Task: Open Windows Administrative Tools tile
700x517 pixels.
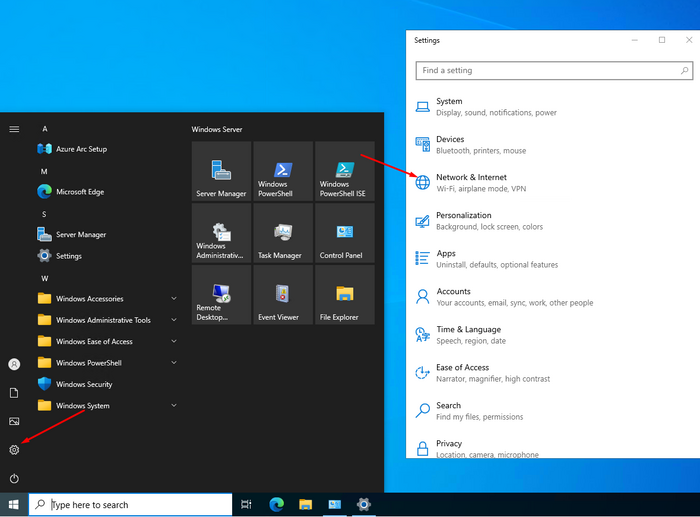Action: click(x=221, y=233)
